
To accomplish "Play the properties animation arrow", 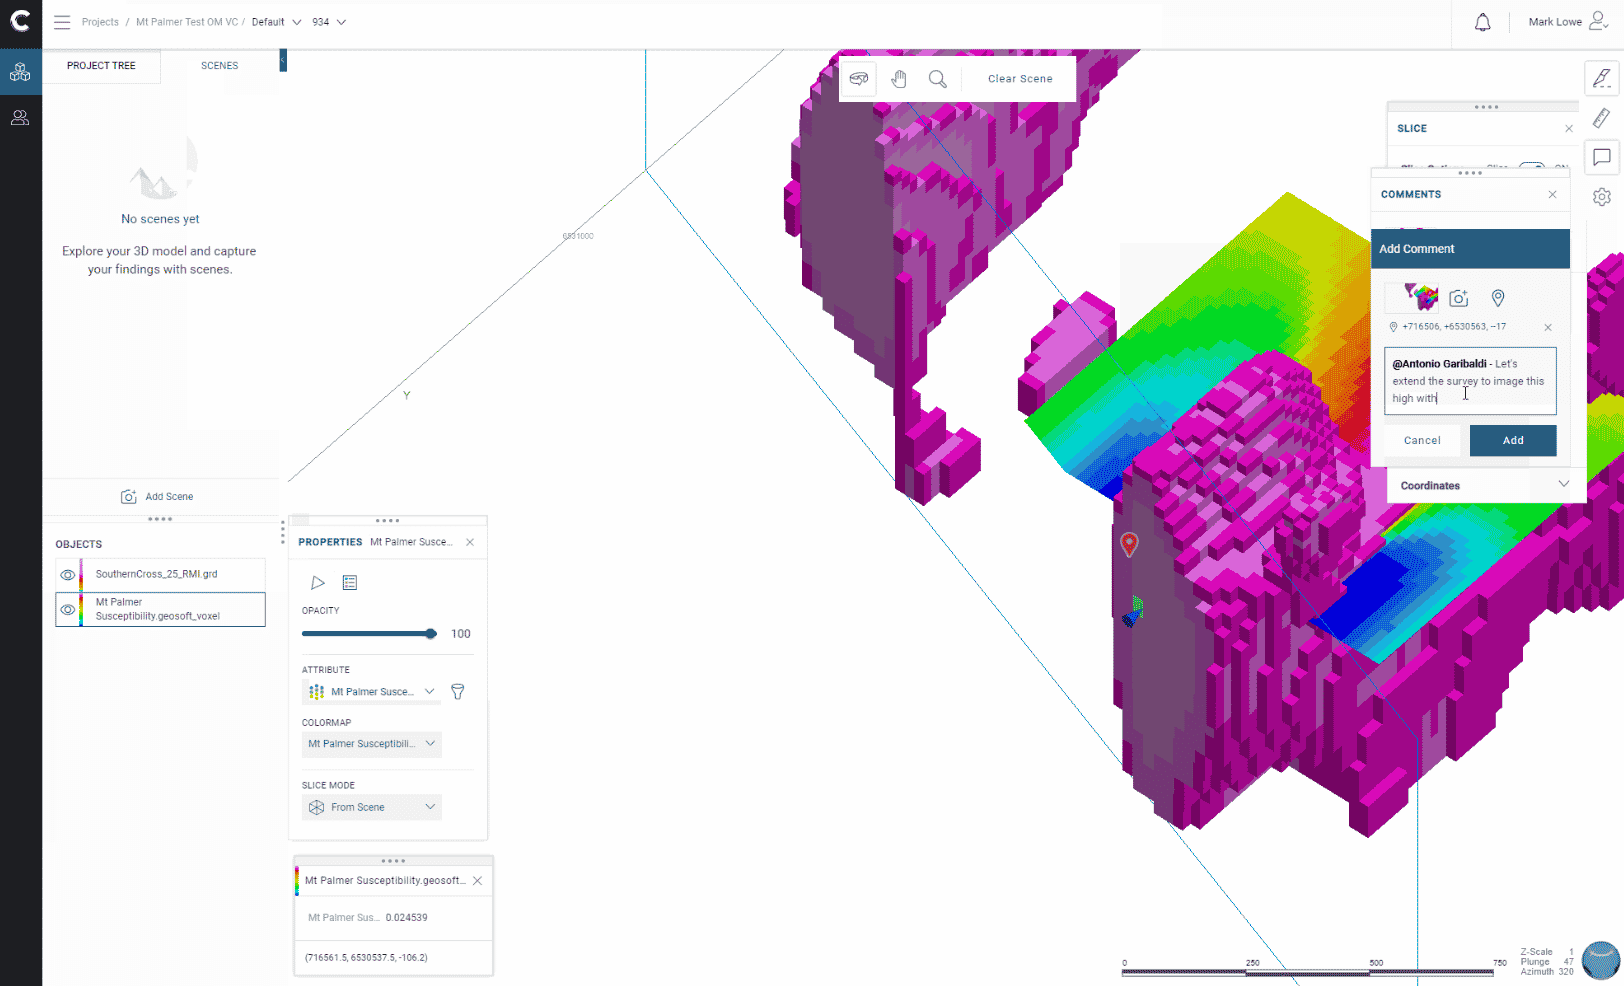I will (x=318, y=583).
